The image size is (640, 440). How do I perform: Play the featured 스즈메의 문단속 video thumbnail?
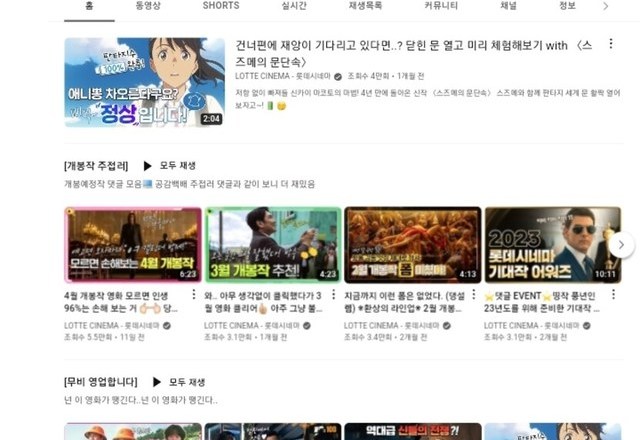pyautogui.click(x=145, y=82)
